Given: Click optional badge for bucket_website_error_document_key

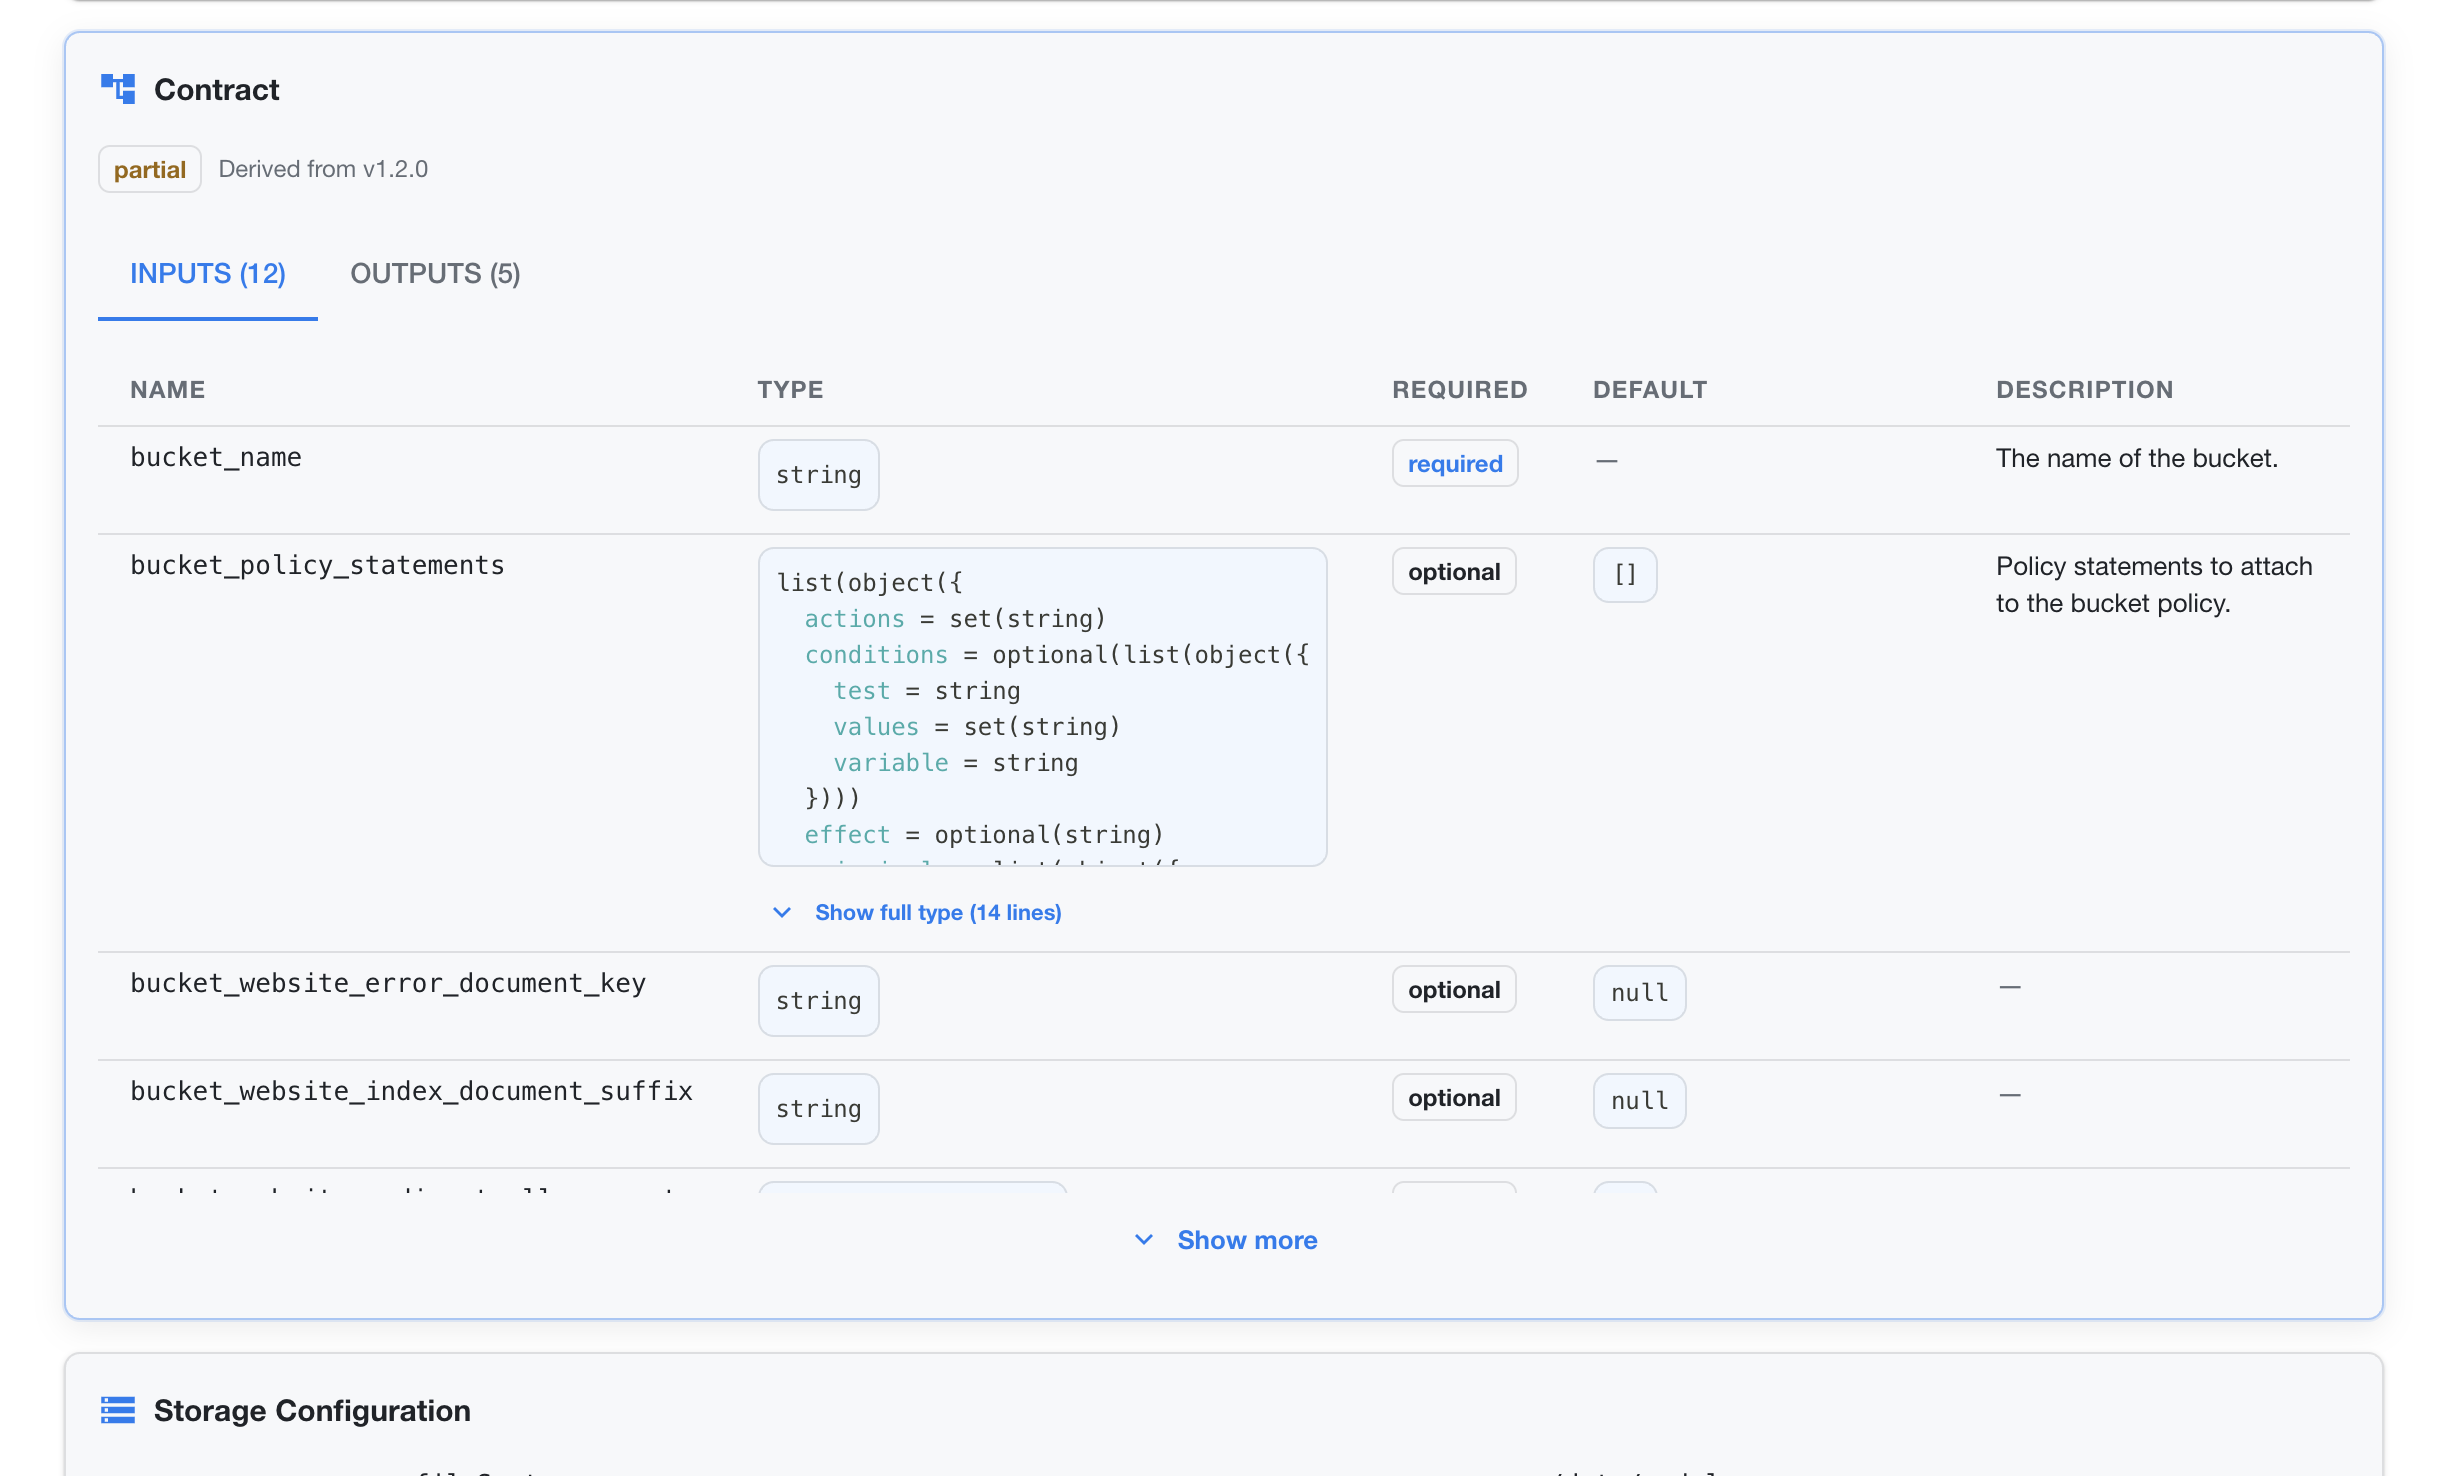Looking at the screenshot, I should (1454, 990).
